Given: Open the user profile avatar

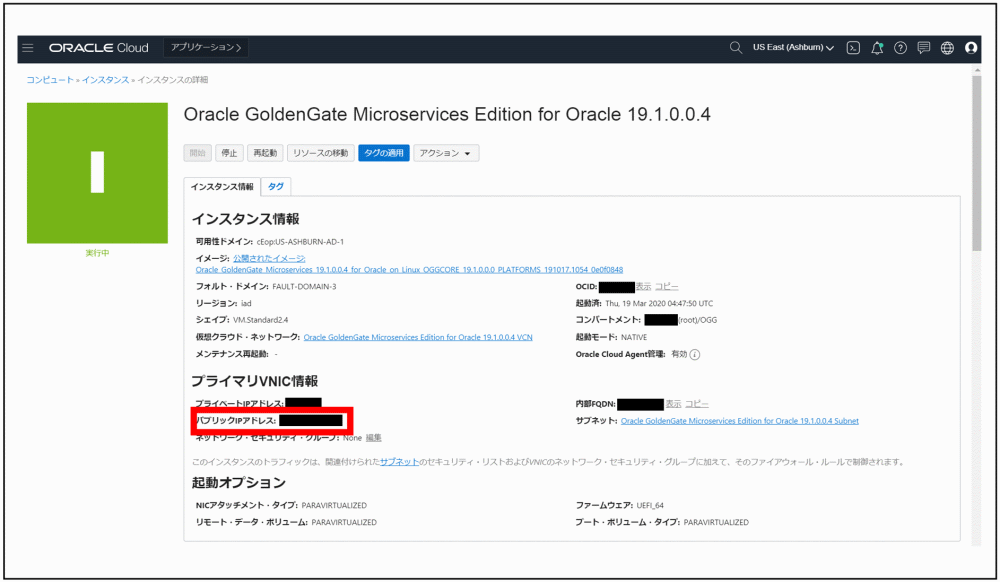Looking at the screenshot, I should [971, 48].
